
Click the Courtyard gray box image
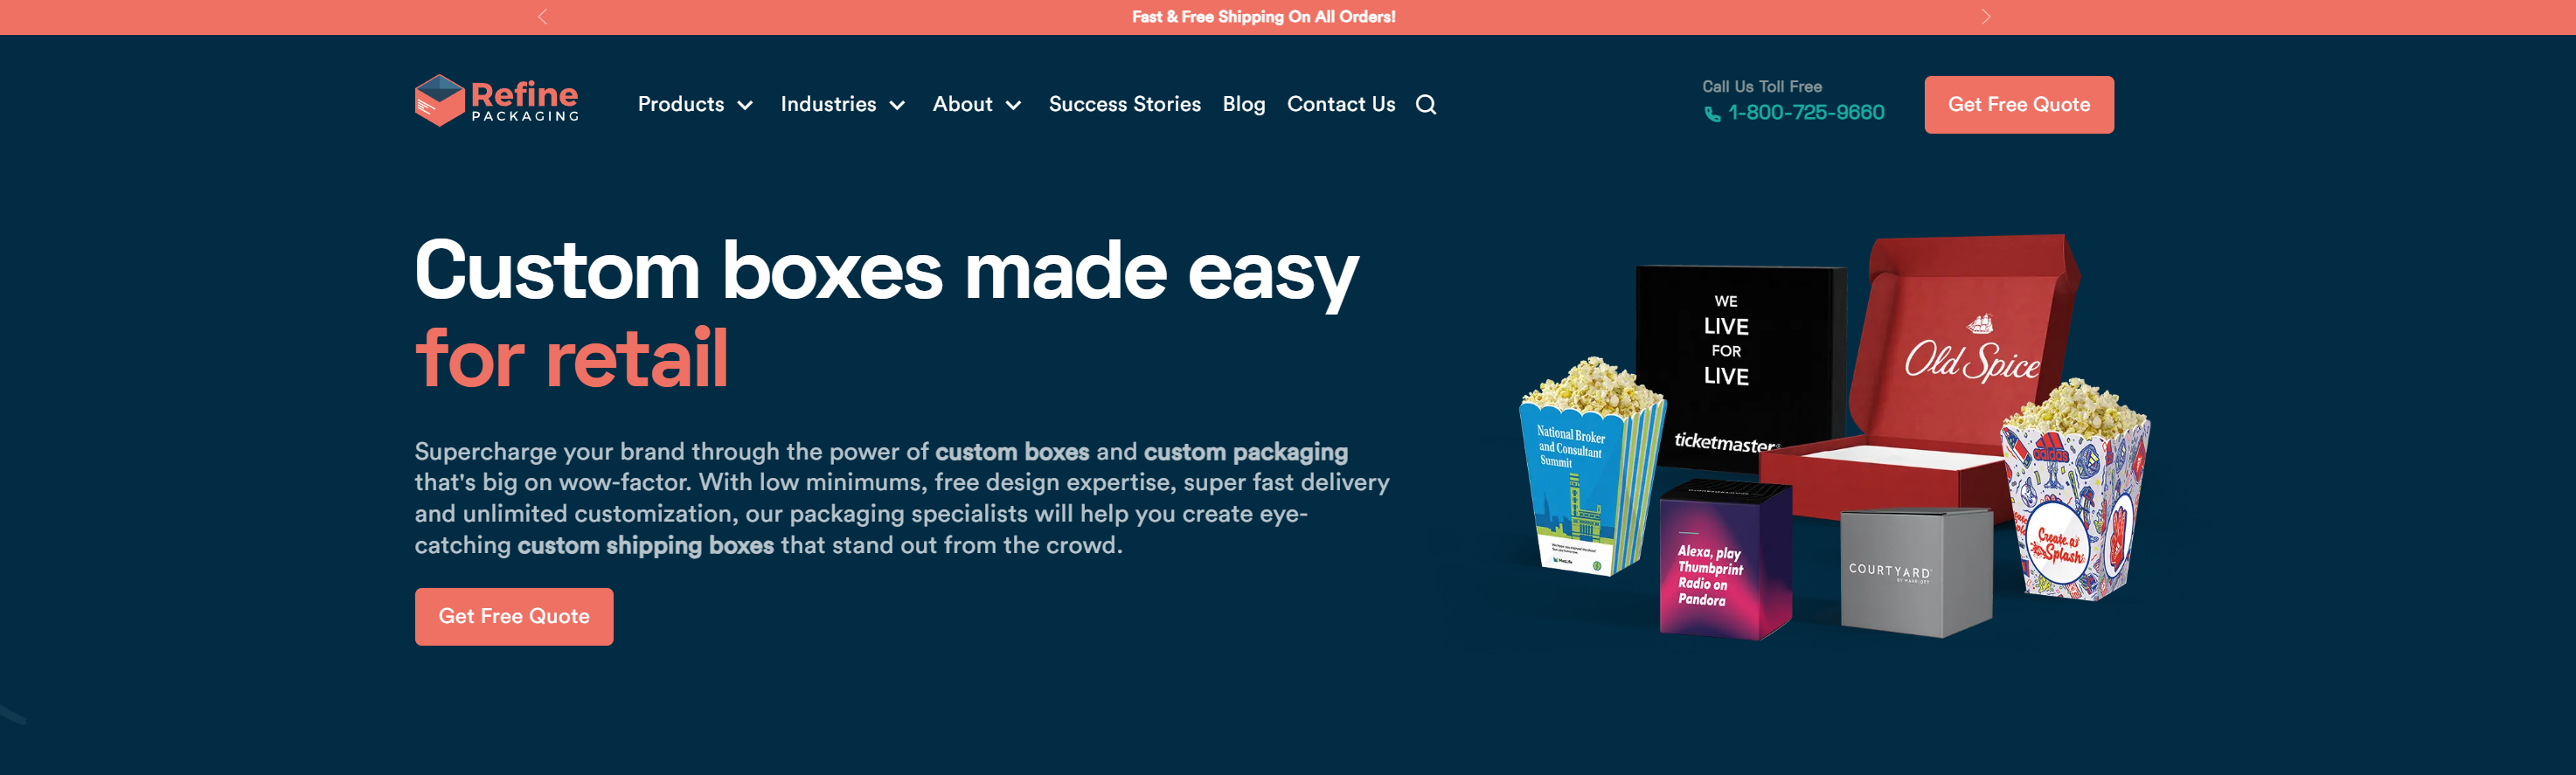coord(1916,572)
